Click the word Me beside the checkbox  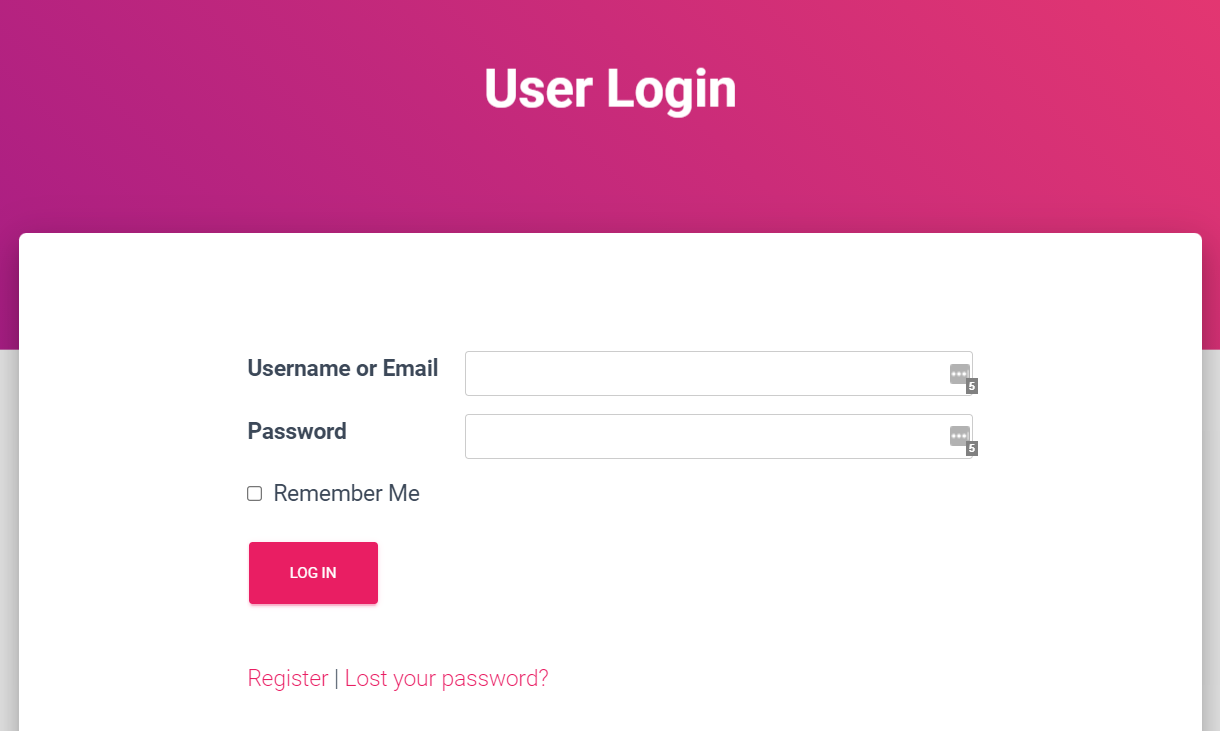pyautogui.click(x=405, y=494)
